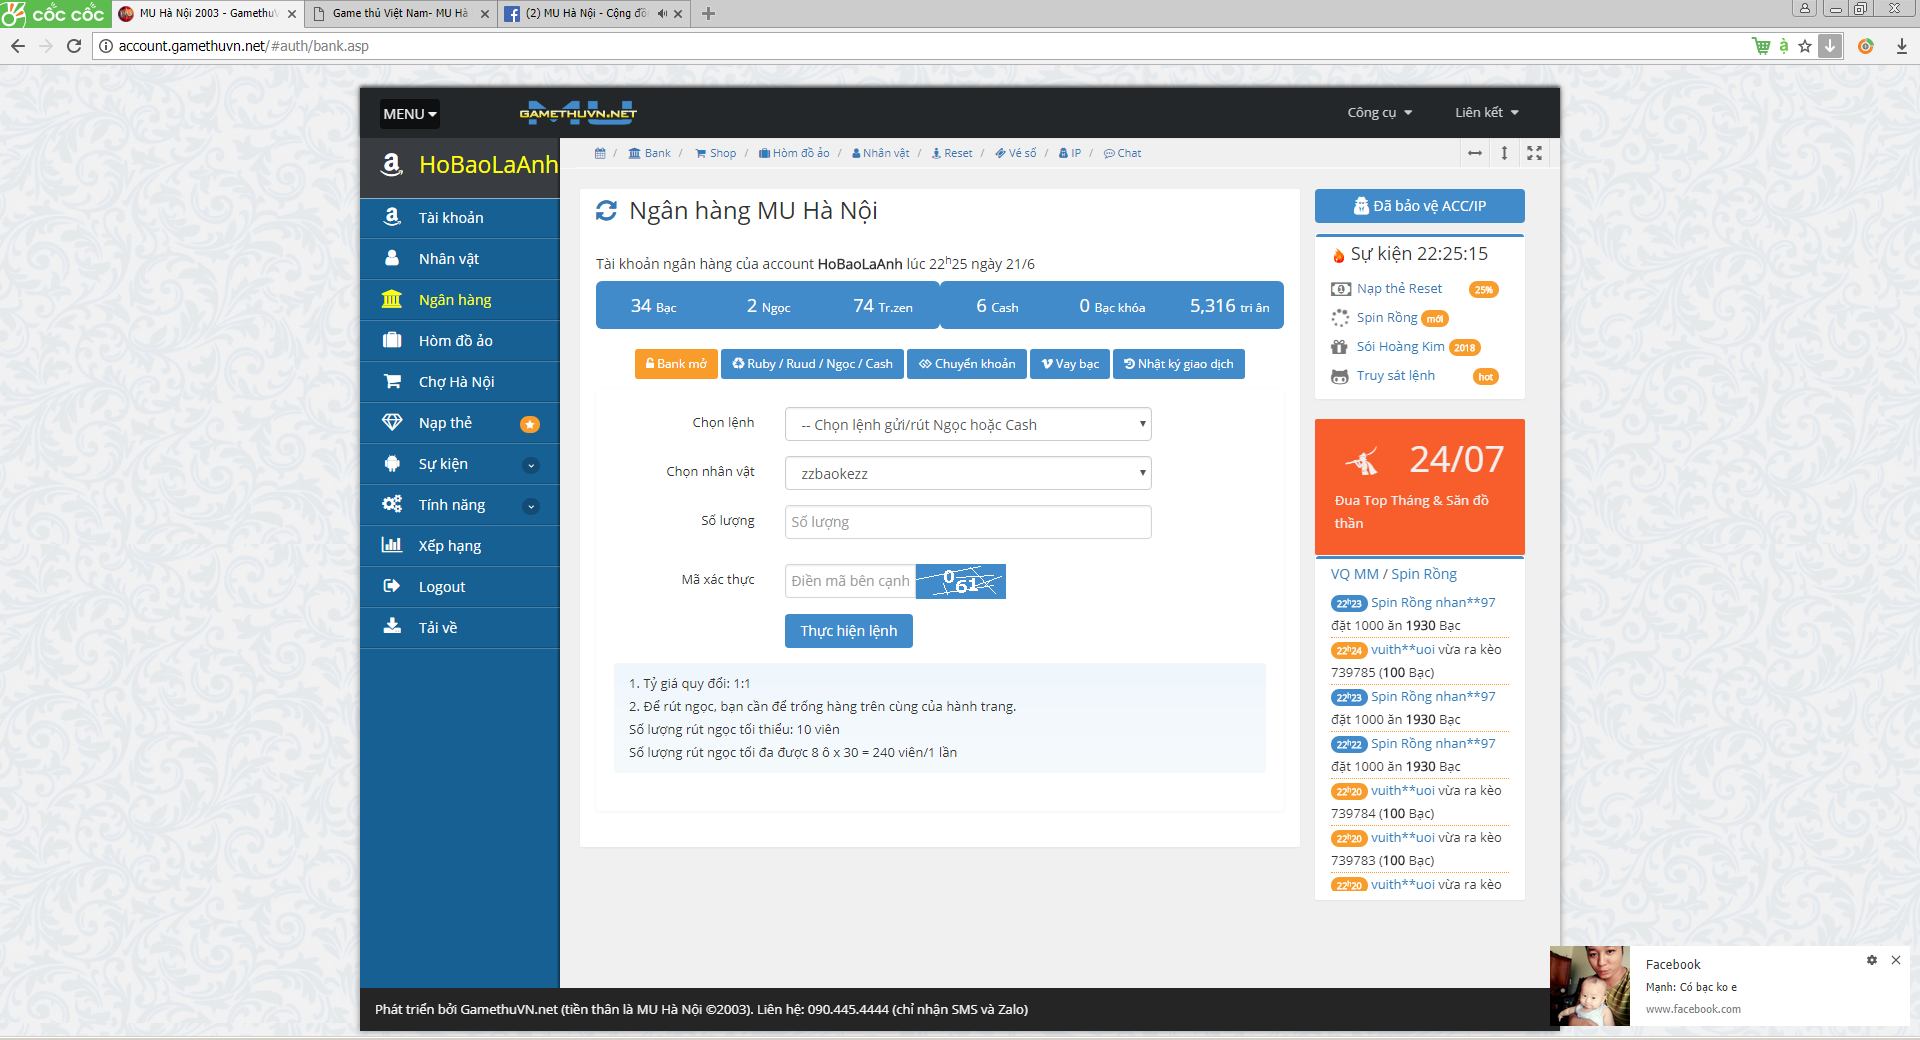Image resolution: width=1920 pixels, height=1040 pixels.
Task: Open Facebook notification settings gear
Action: click(1872, 960)
